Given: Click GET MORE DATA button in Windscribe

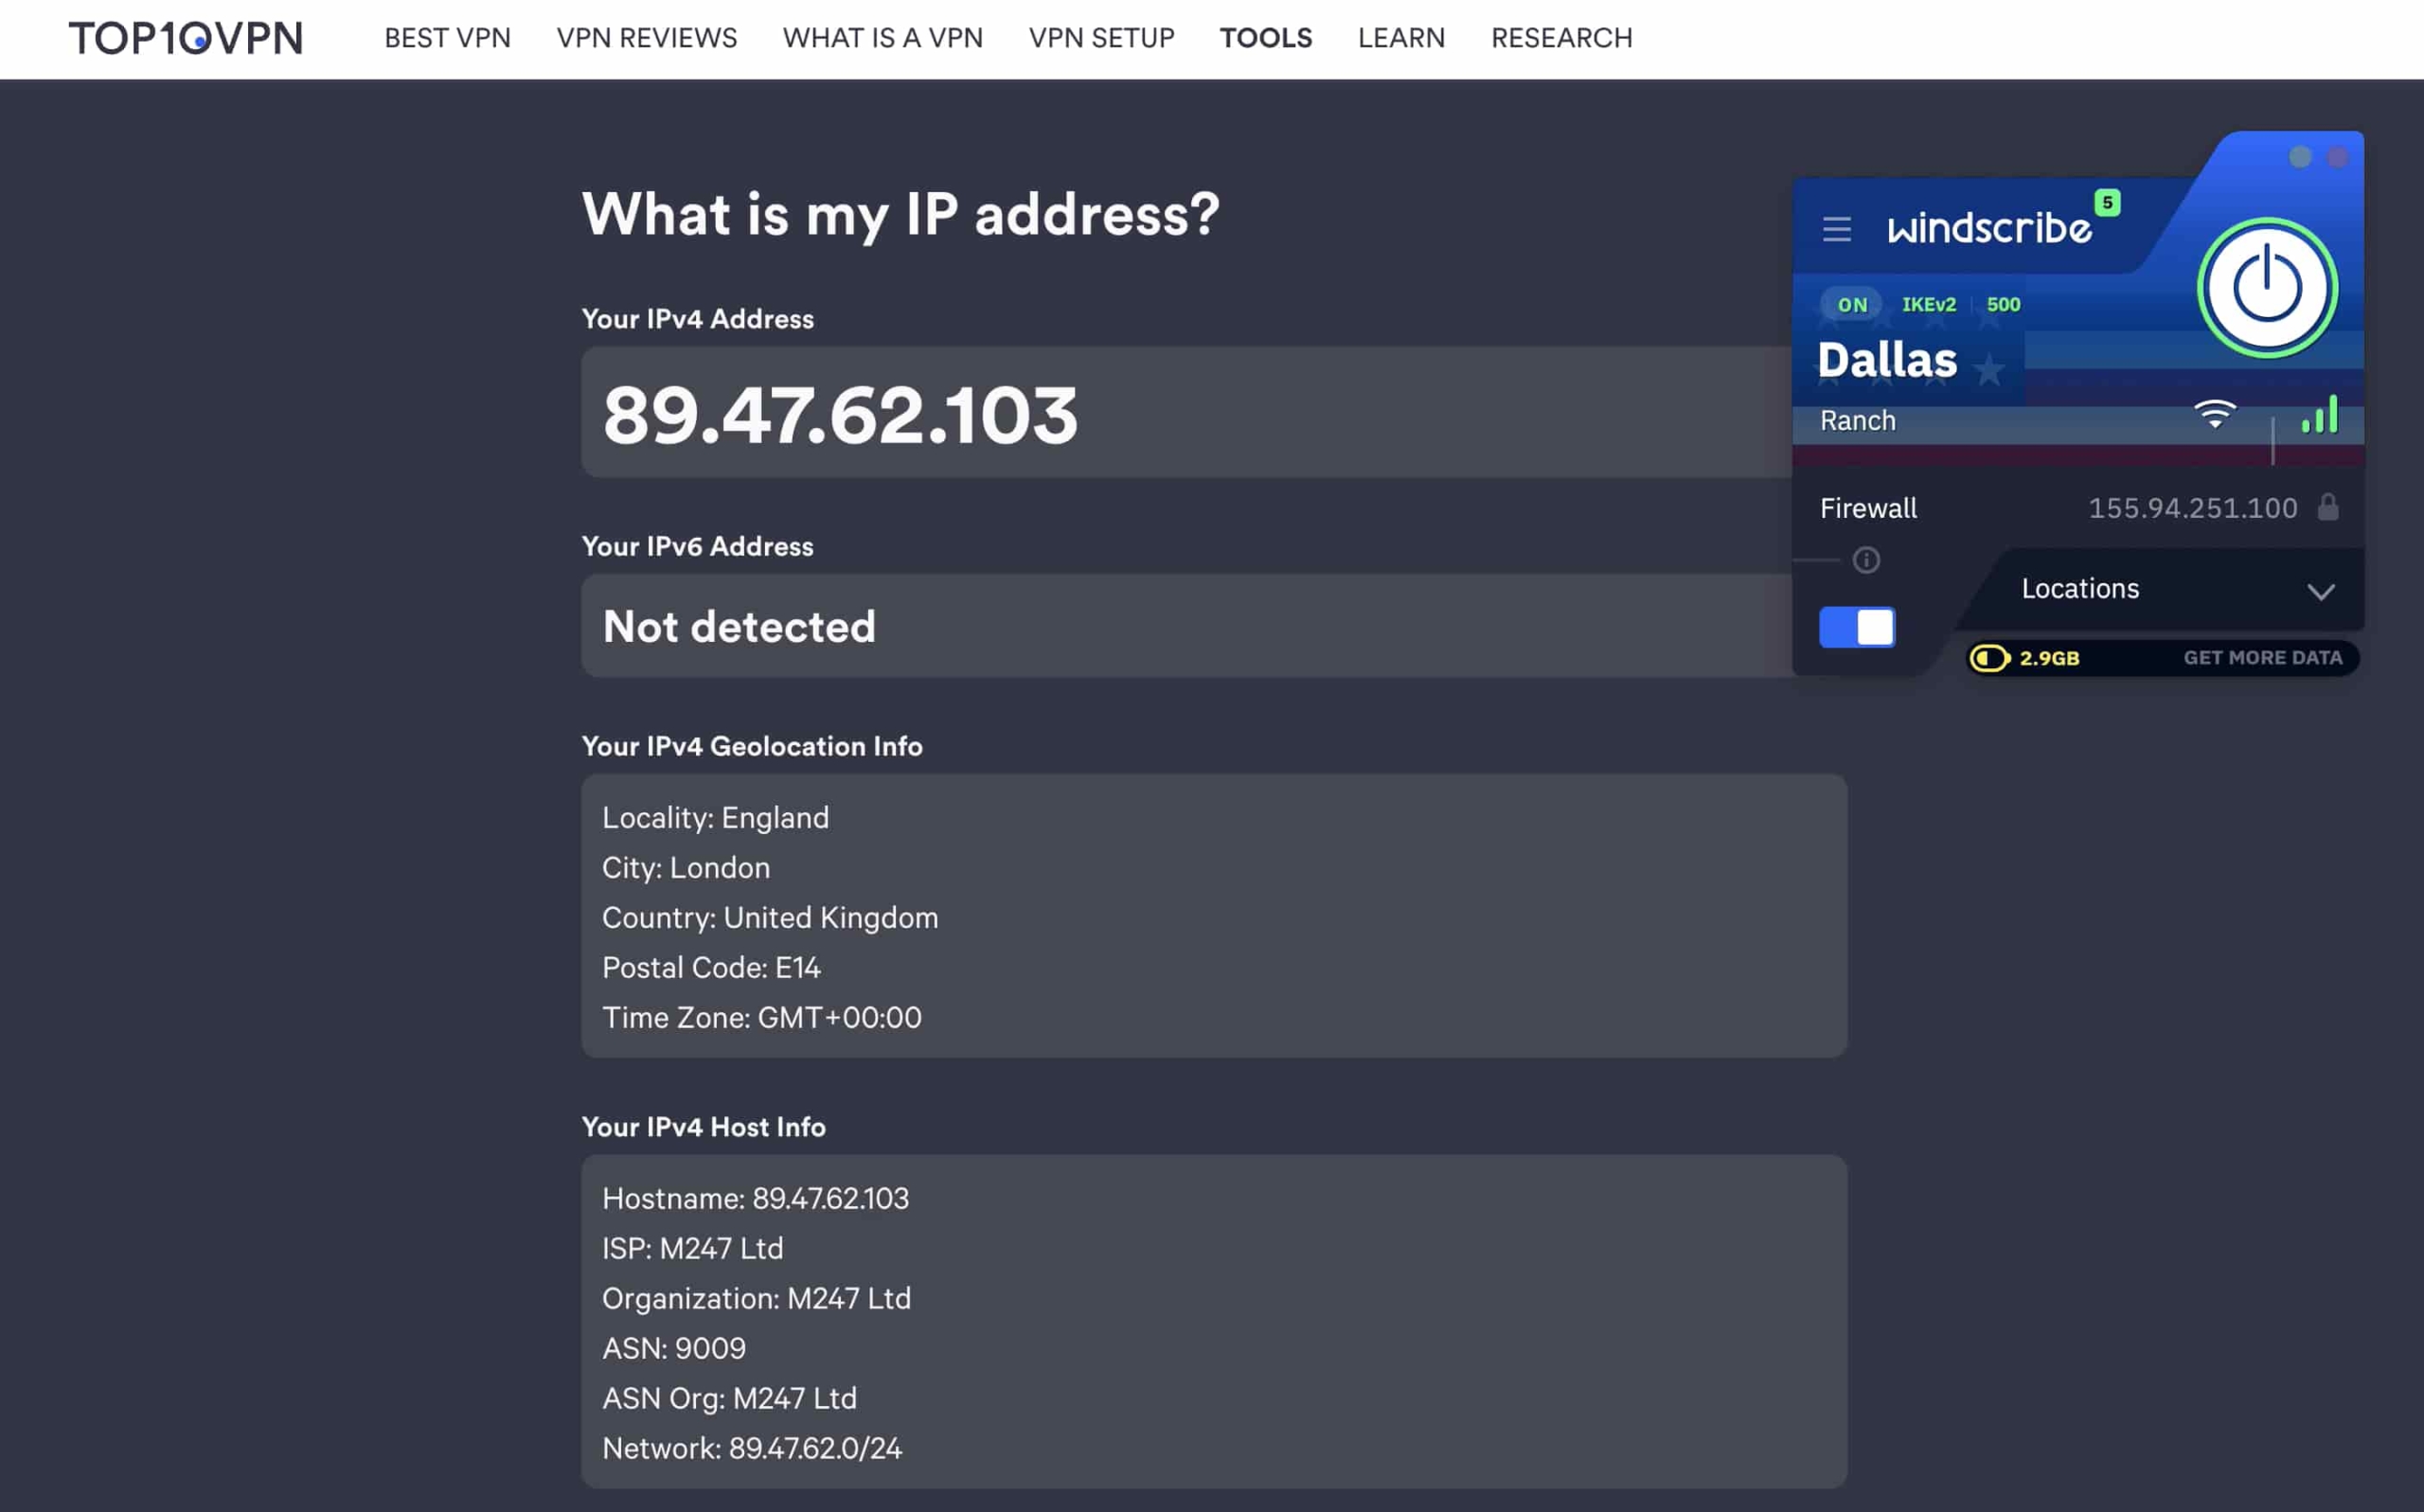Looking at the screenshot, I should tap(2262, 657).
